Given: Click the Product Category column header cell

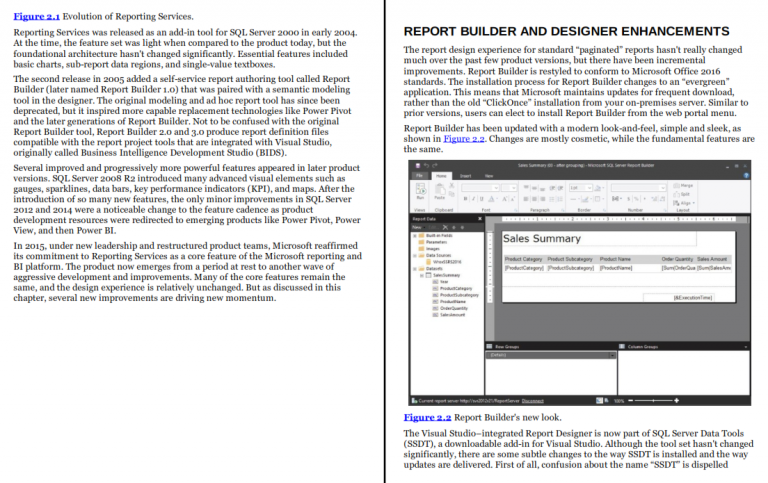Looking at the screenshot, I should tap(524, 259).
